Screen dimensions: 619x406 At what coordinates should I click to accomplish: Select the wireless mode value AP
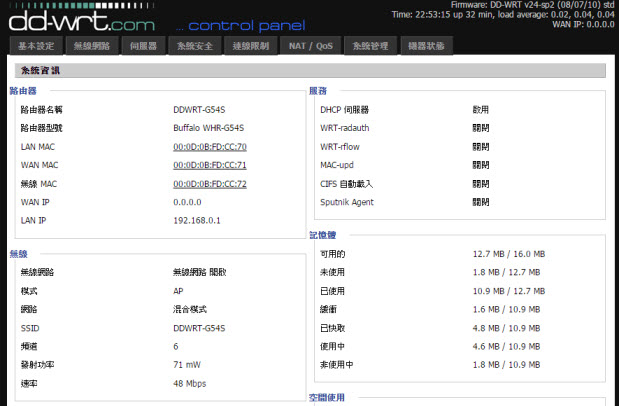click(178, 291)
